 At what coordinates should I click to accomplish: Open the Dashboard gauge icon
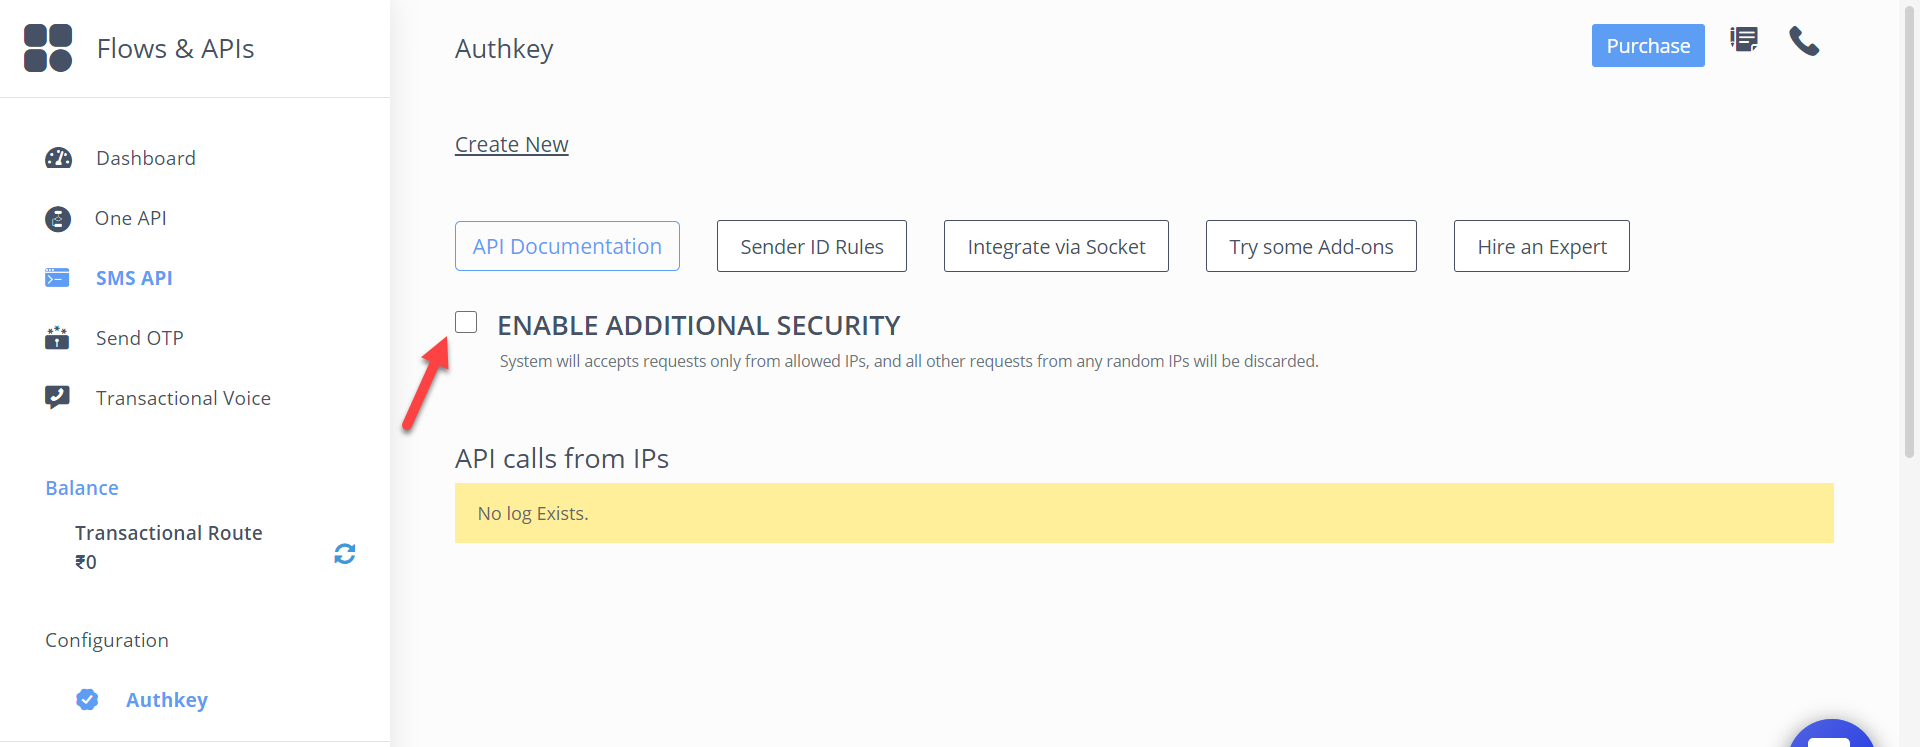point(58,158)
